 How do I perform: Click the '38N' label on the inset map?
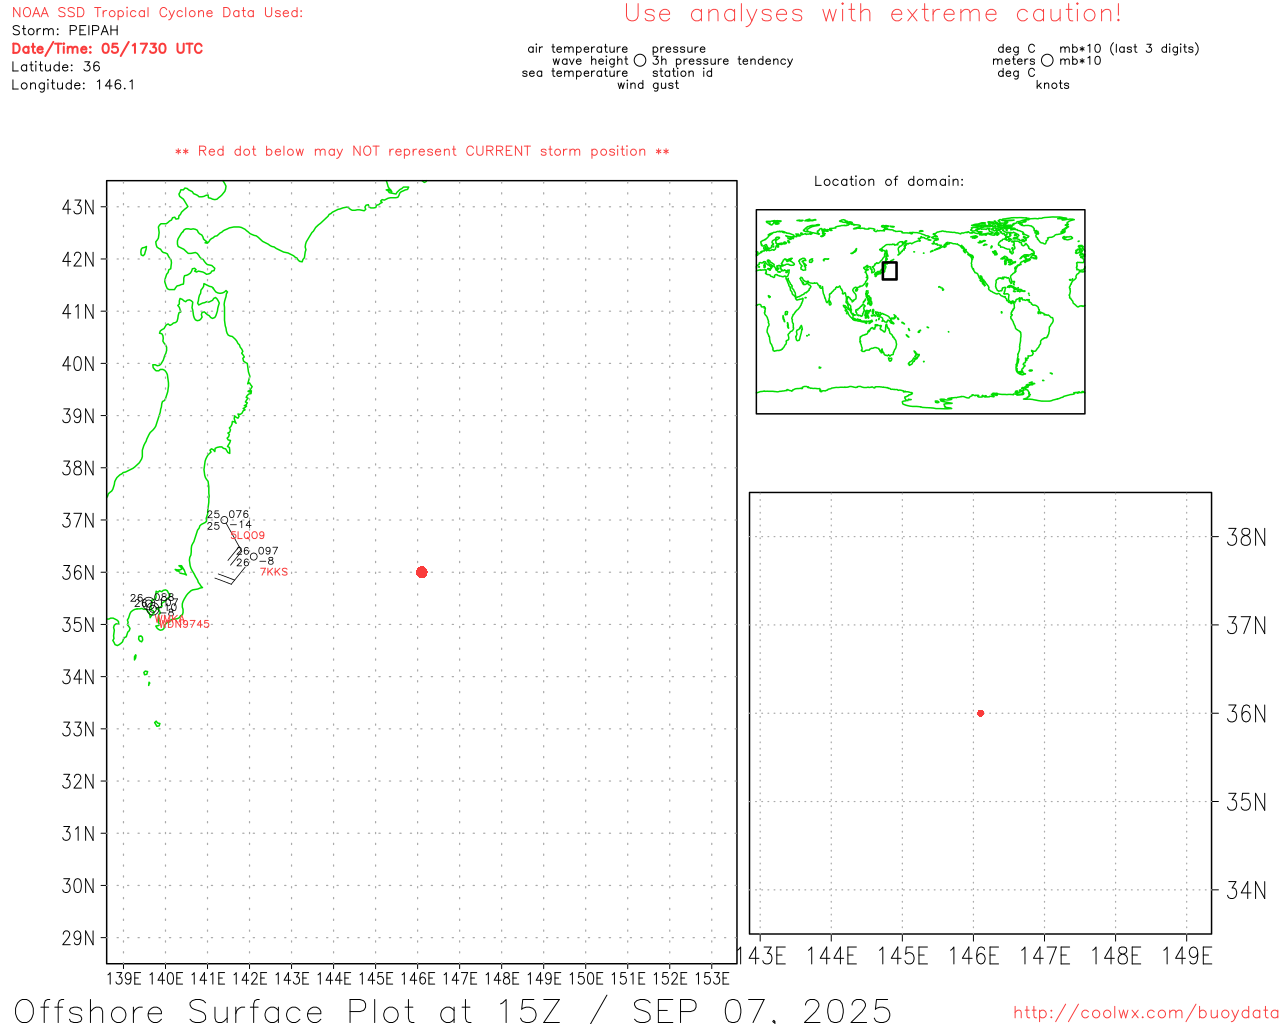tap(1246, 538)
